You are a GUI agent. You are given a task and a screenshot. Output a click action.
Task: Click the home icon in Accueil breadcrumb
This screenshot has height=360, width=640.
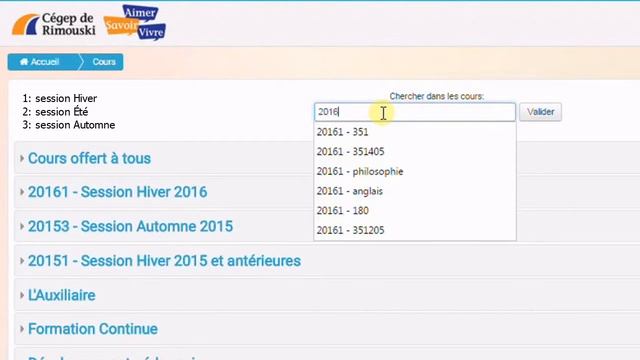[x=24, y=62]
